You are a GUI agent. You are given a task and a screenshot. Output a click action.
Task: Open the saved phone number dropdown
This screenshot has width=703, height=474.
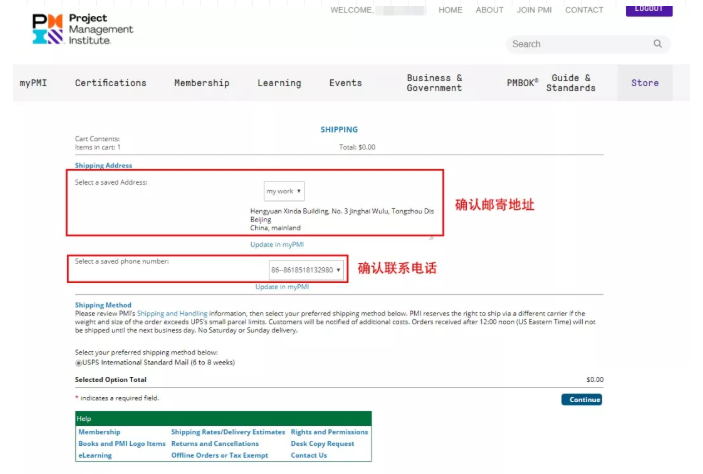tap(306, 269)
